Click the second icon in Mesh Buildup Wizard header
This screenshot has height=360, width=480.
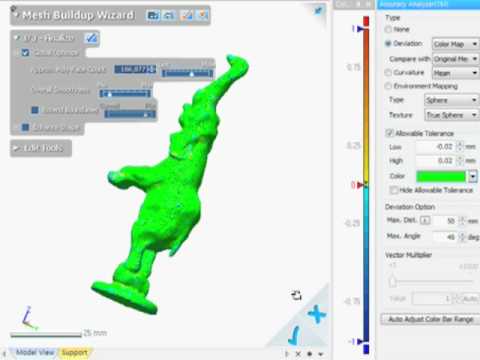(169, 15)
